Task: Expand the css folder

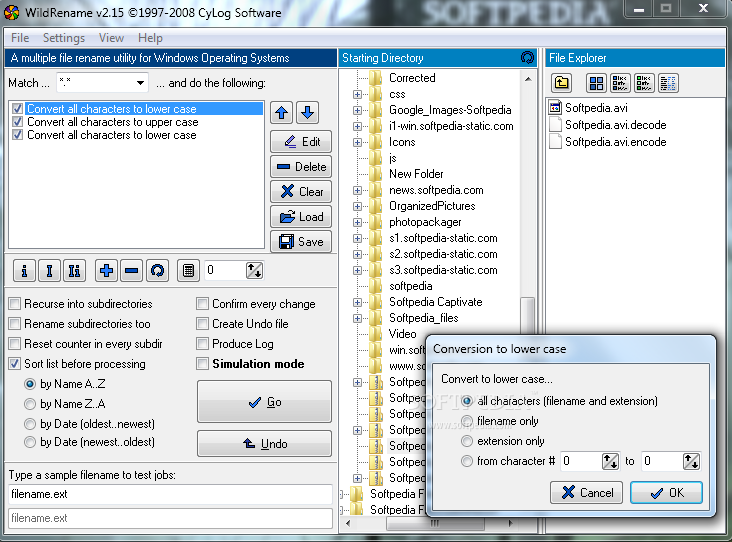Action: pyautogui.click(x=357, y=94)
